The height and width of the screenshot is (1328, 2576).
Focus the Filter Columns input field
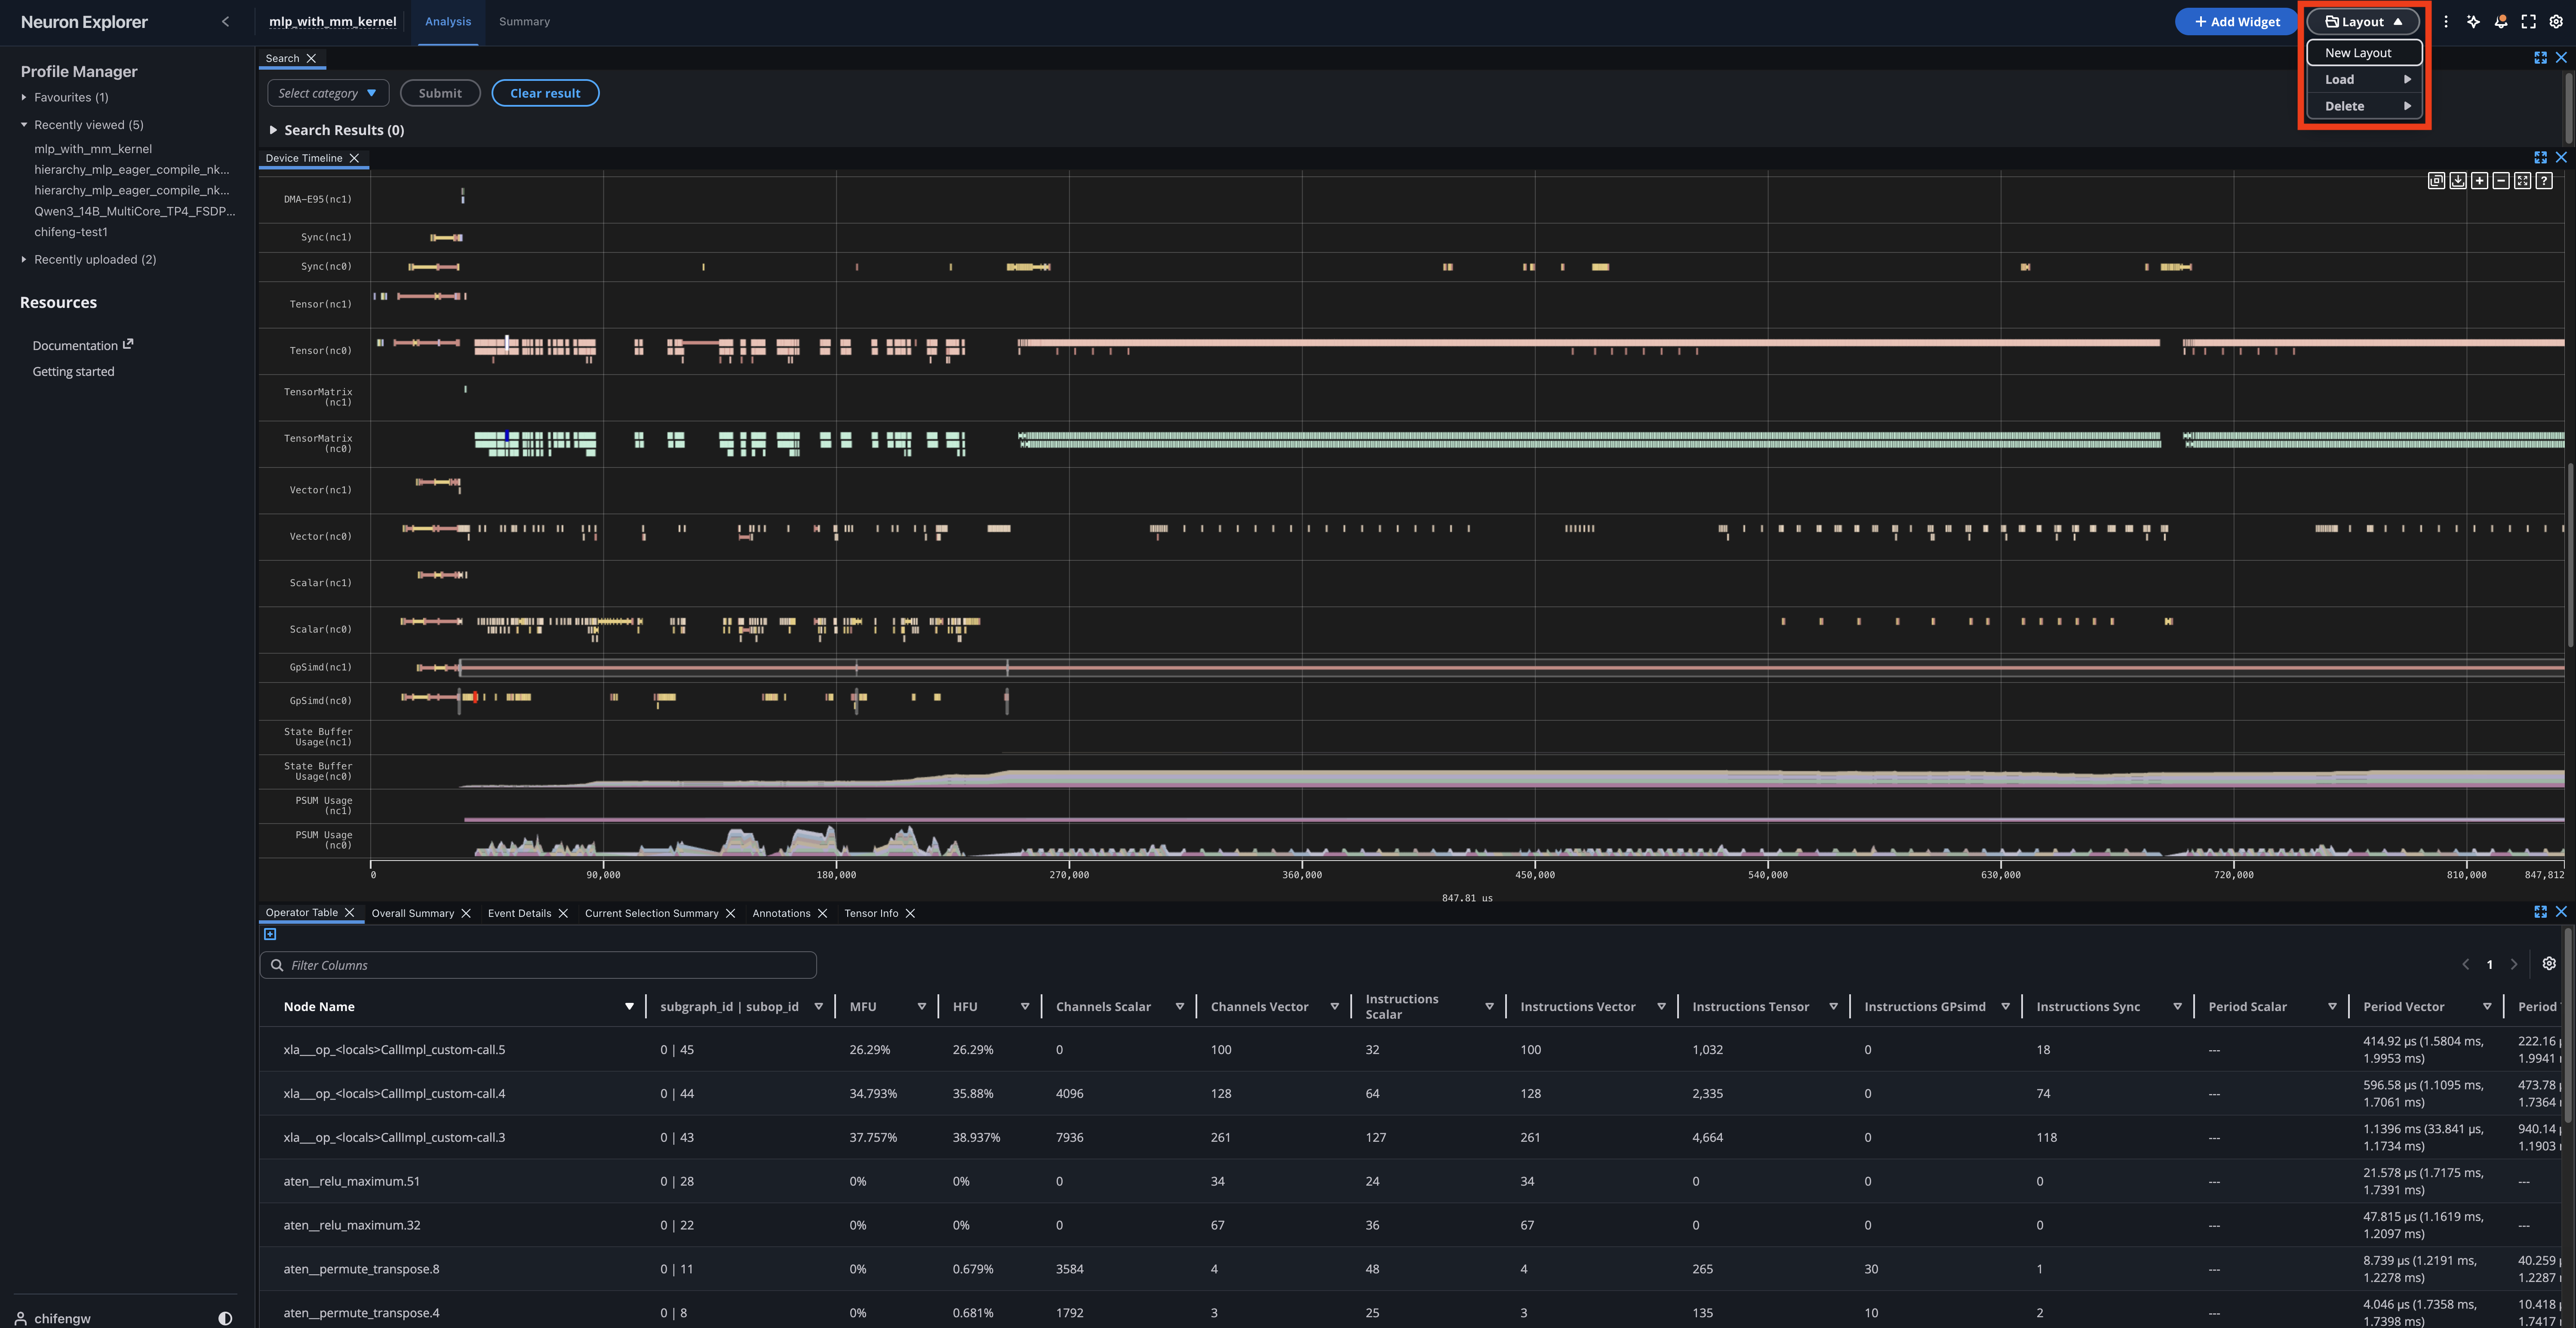coord(538,965)
